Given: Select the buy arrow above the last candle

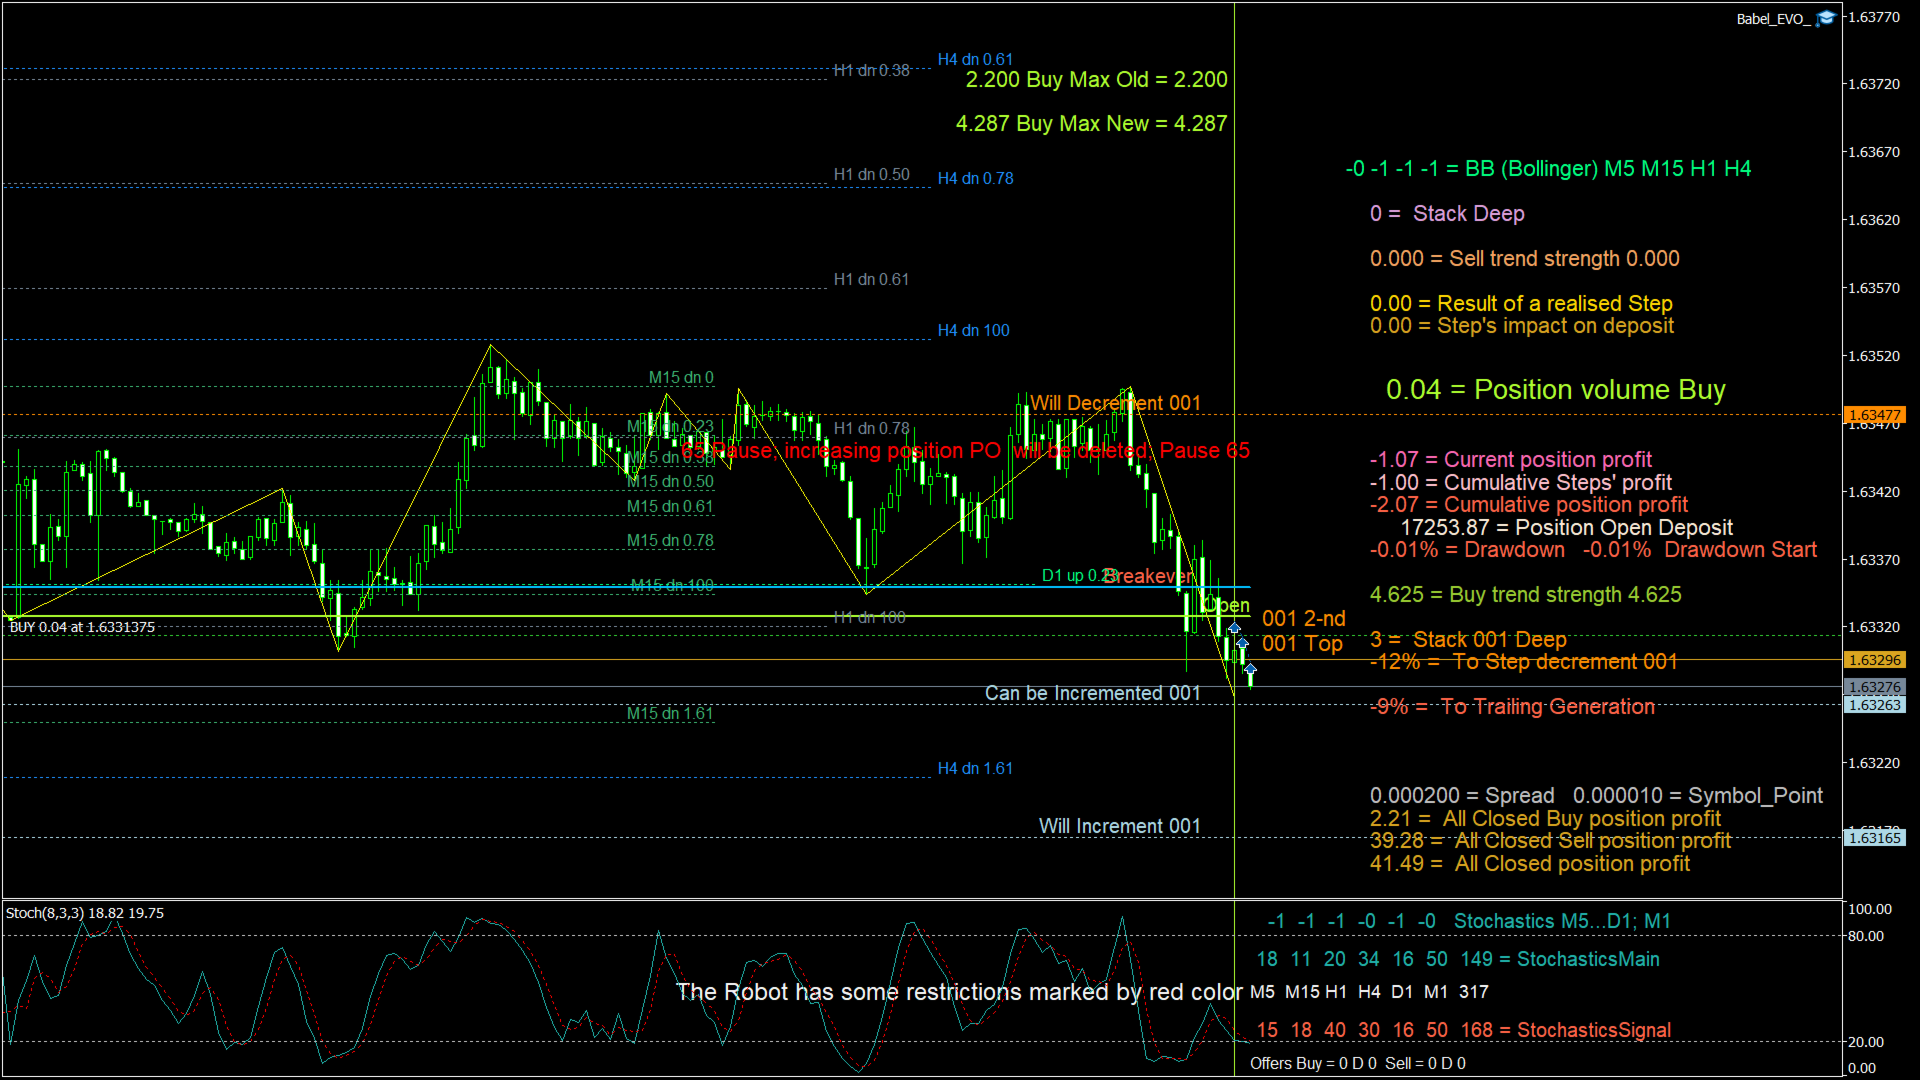Looking at the screenshot, I should pos(1250,668).
